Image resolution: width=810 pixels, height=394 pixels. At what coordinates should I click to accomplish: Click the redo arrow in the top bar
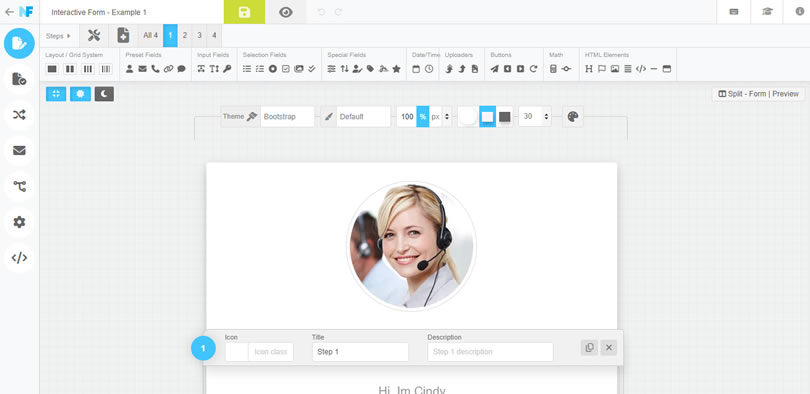tap(338, 12)
